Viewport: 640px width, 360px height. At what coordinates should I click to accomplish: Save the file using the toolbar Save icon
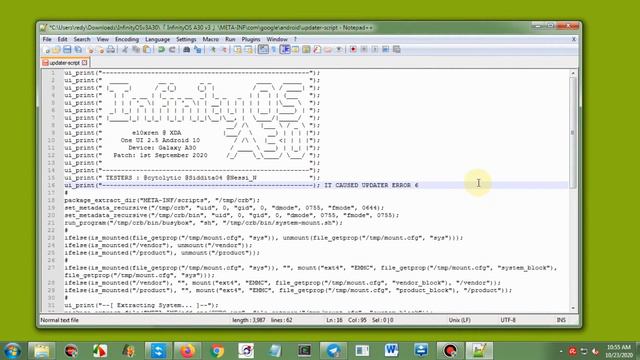click(67, 50)
